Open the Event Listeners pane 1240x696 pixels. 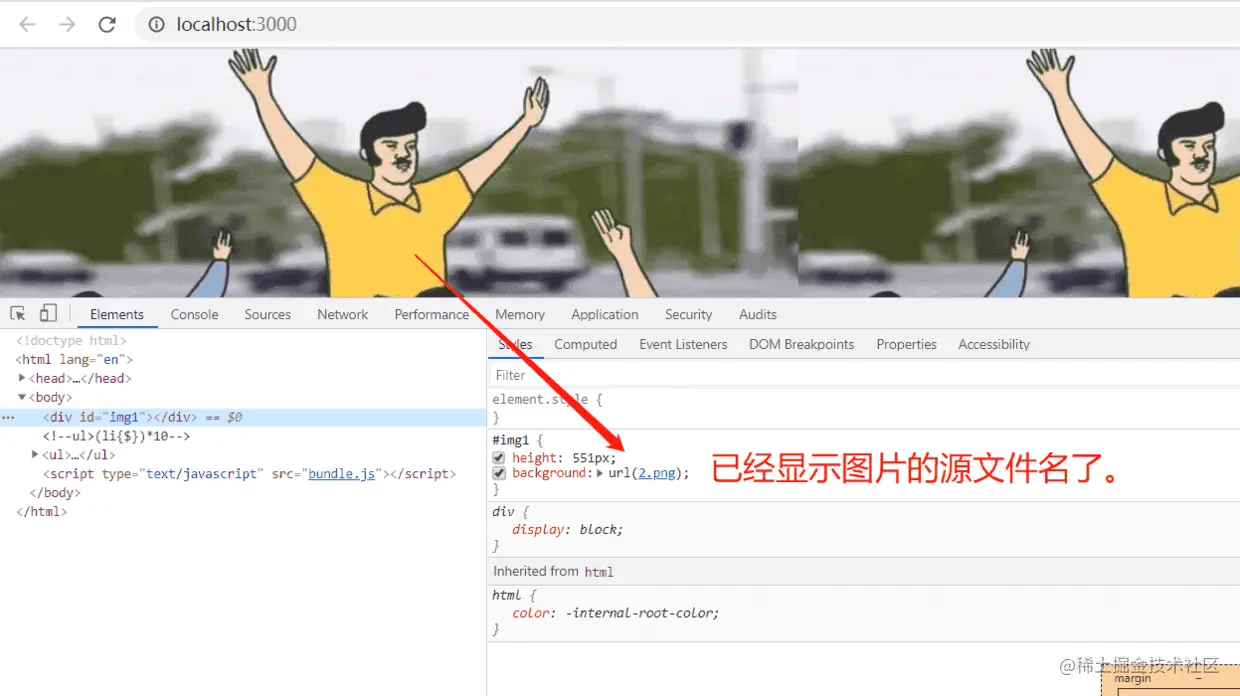tap(684, 344)
